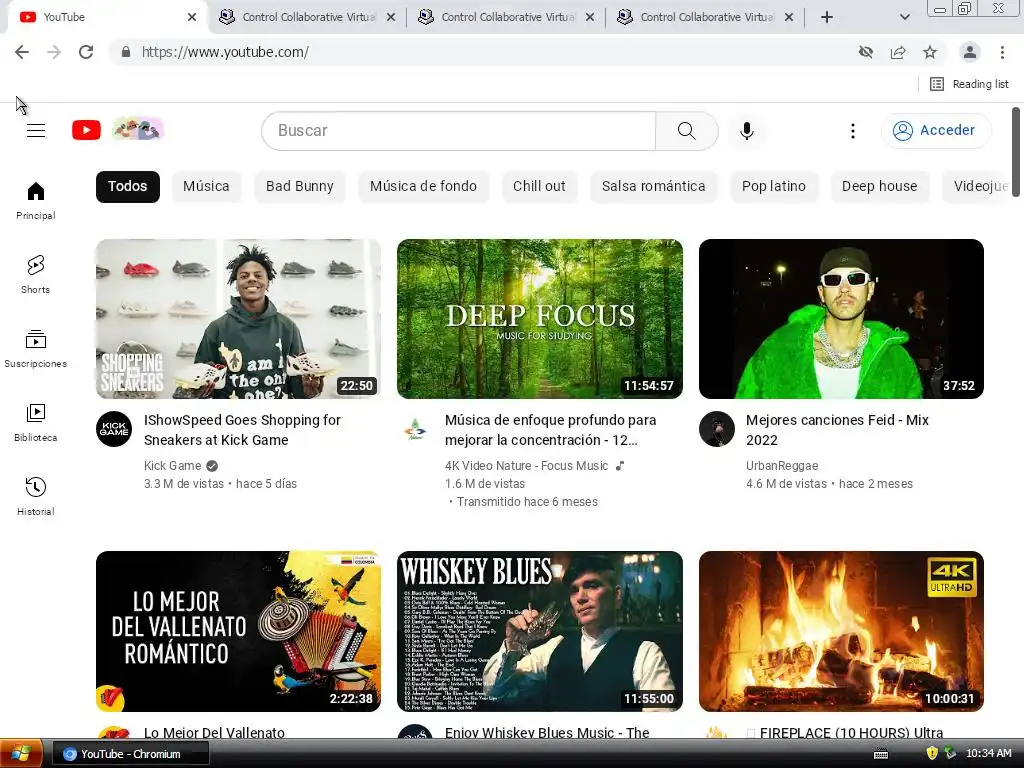Image resolution: width=1024 pixels, height=768 pixels.
Task: Open the tray keyboard icon
Action: pos(881,754)
